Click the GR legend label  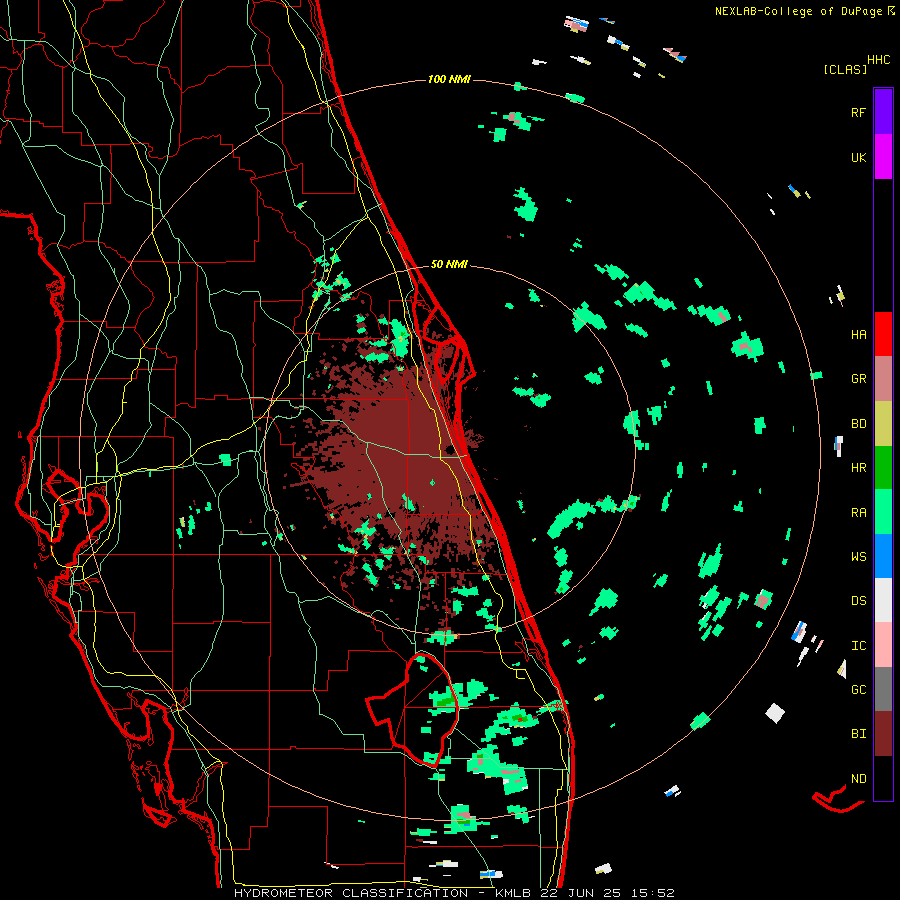(x=859, y=379)
